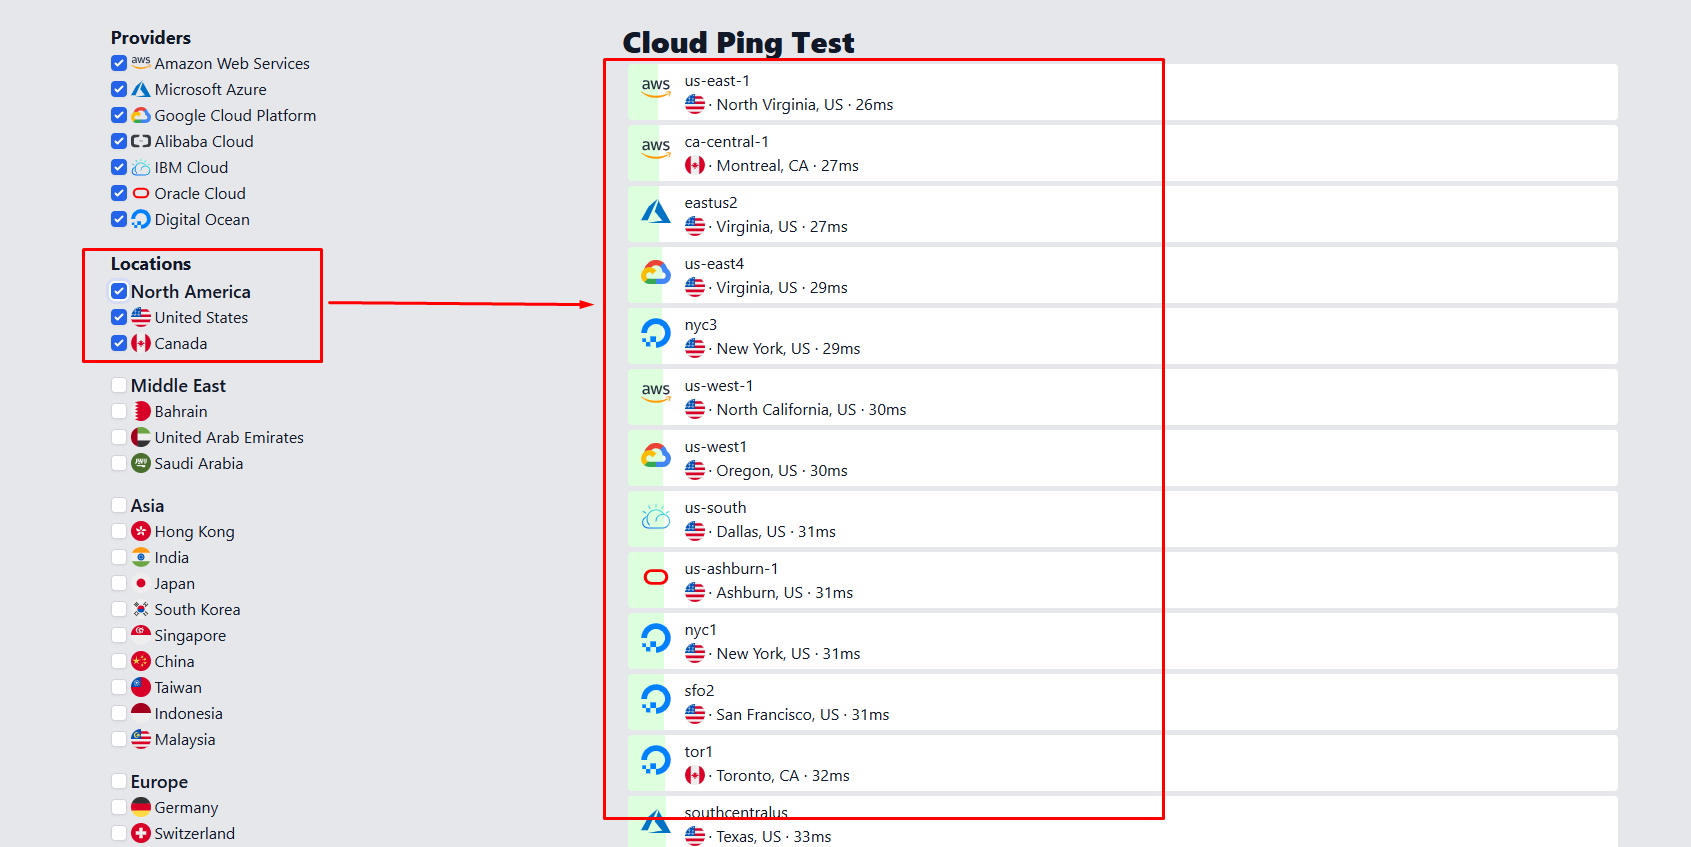Check the Japan location checkbox
The height and width of the screenshot is (847, 1691).
click(119, 583)
